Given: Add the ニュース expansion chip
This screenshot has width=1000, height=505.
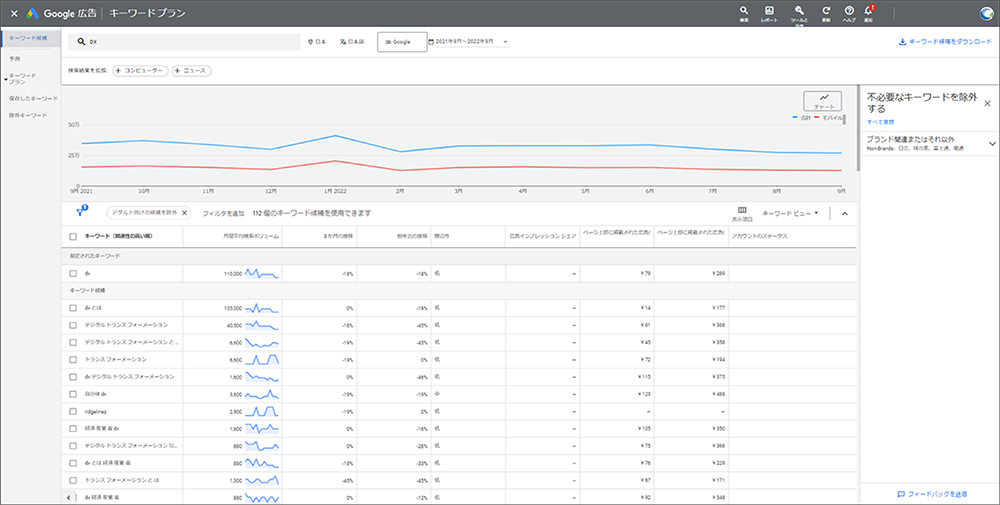Looking at the screenshot, I should (191, 71).
